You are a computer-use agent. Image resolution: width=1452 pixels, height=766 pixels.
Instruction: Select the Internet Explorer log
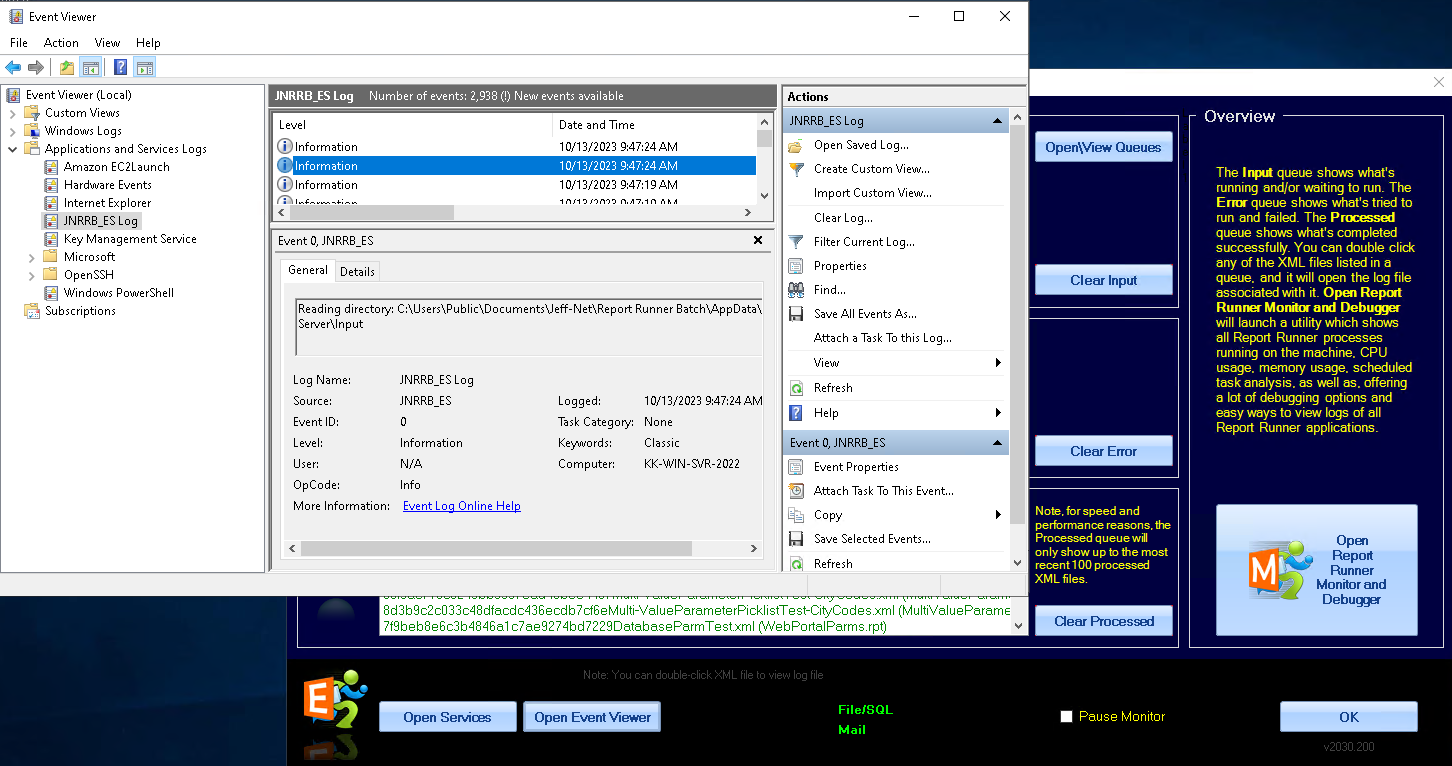click(107, 203)
